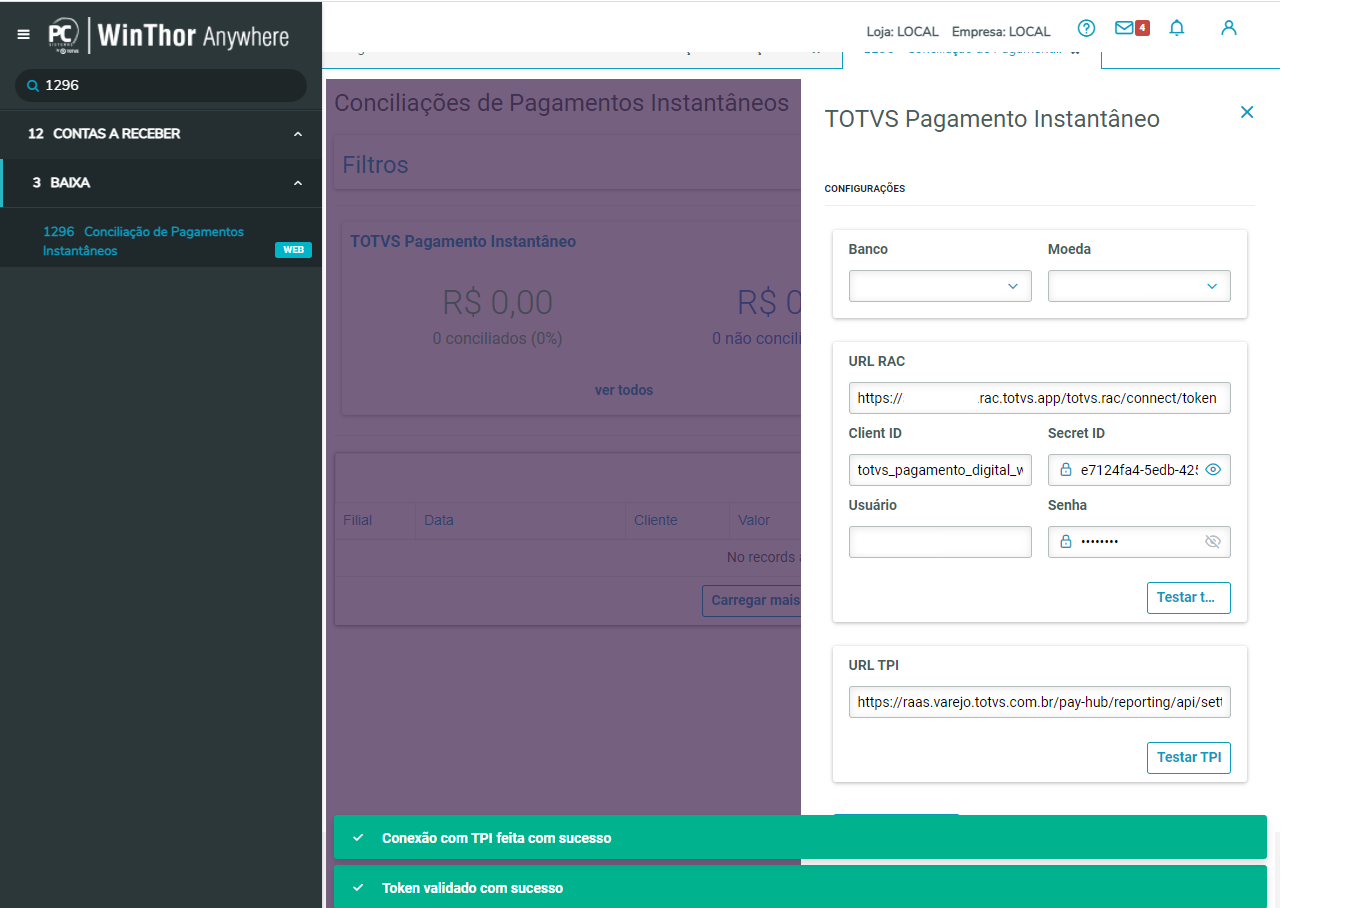Open the ver todos link
Image resolution: width=1352 pixels, height=908 pixels.
(x=624, y=390)
